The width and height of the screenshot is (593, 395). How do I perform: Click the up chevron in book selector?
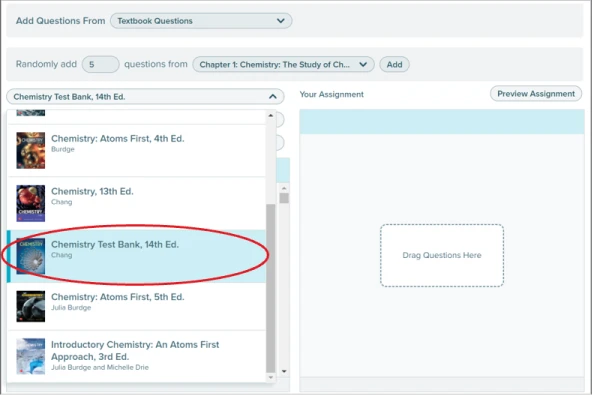point(273,97)
